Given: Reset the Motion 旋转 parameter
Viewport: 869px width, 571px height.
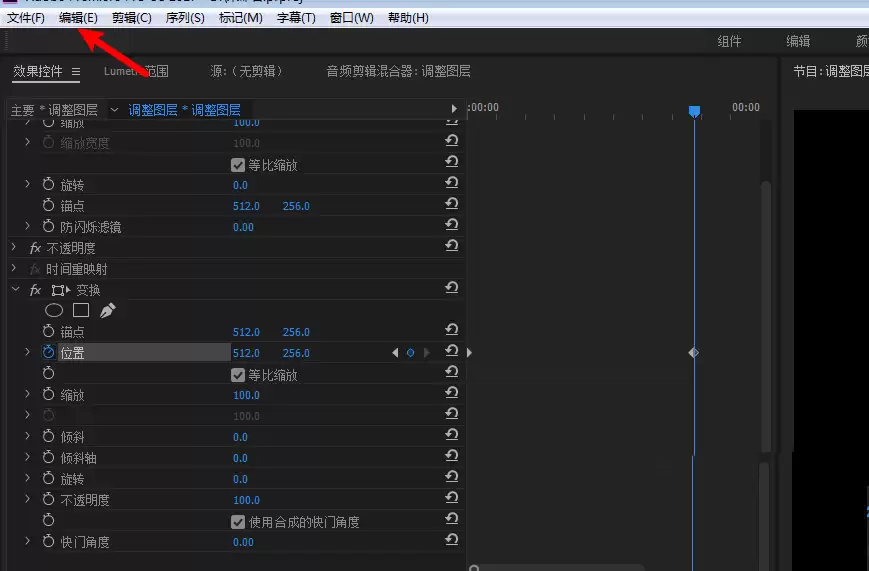Looking at the screenshot, I should (452, 182).
